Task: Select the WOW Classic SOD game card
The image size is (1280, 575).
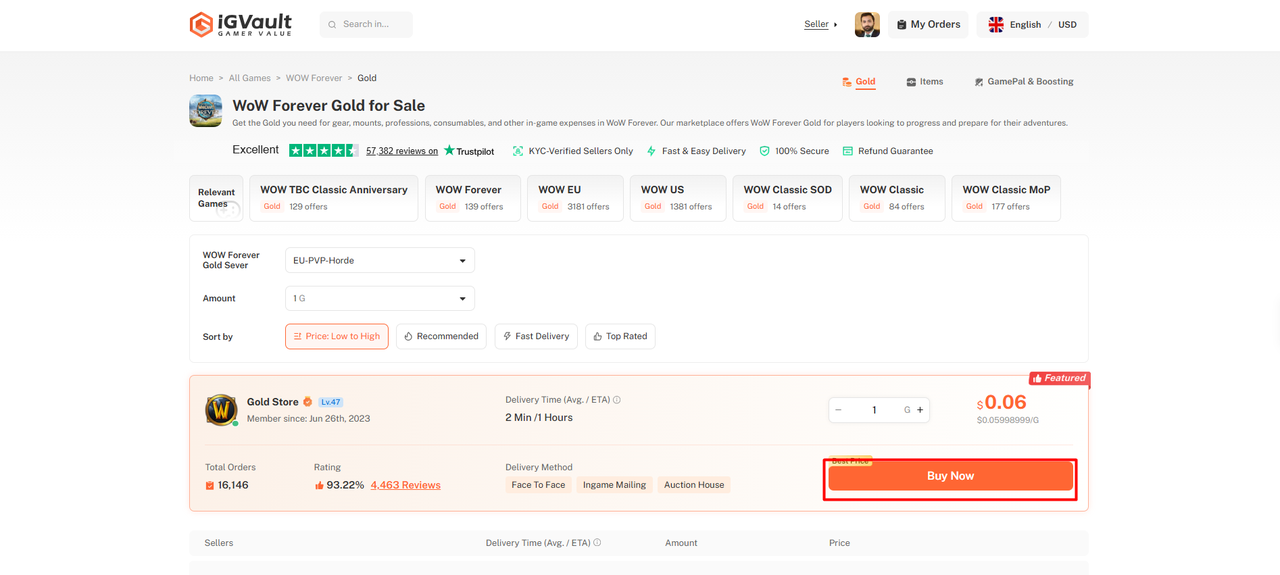Action: click(788, 198)
